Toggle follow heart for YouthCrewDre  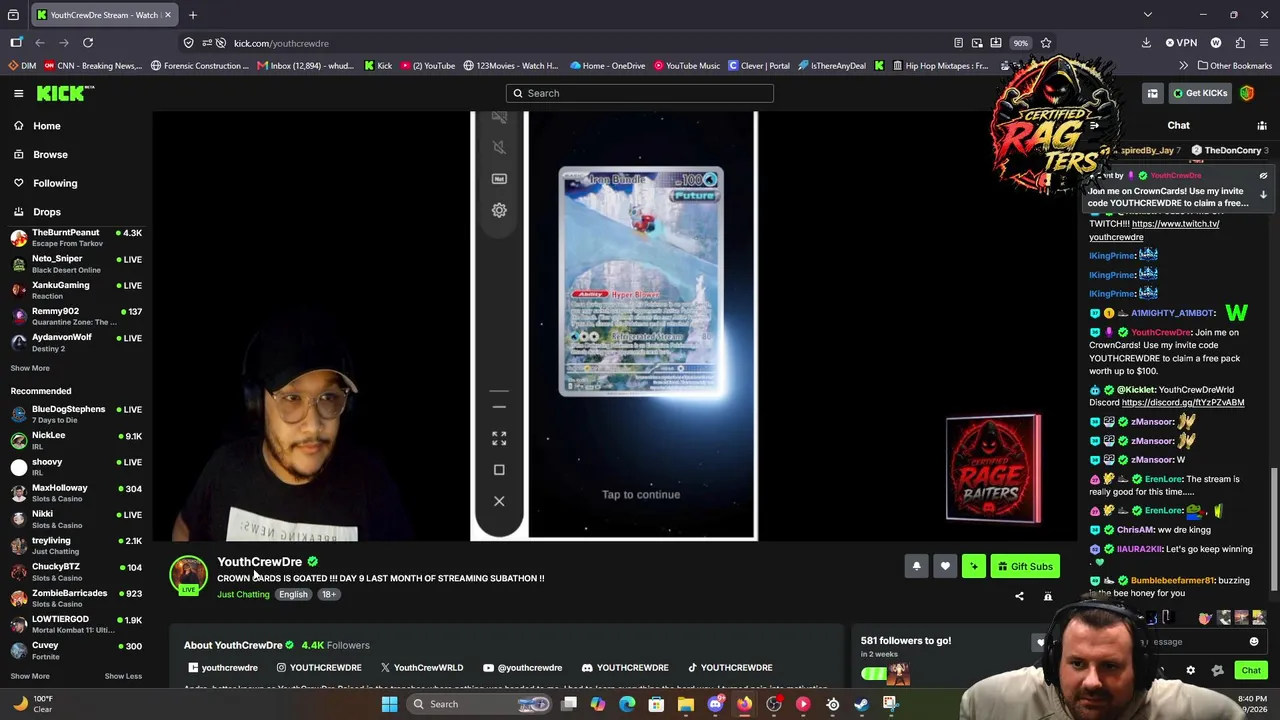click(x=945, y=567)
